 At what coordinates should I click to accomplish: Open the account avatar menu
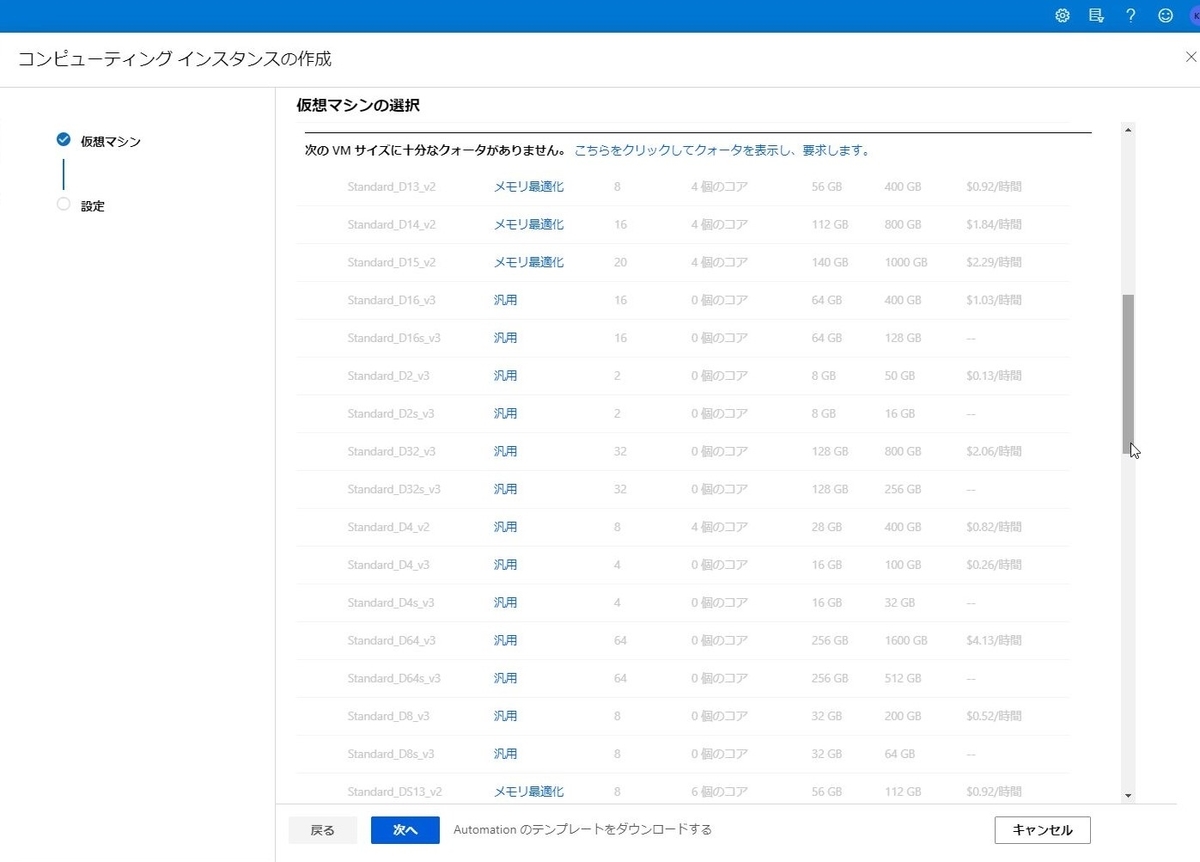coord(1193,15)
